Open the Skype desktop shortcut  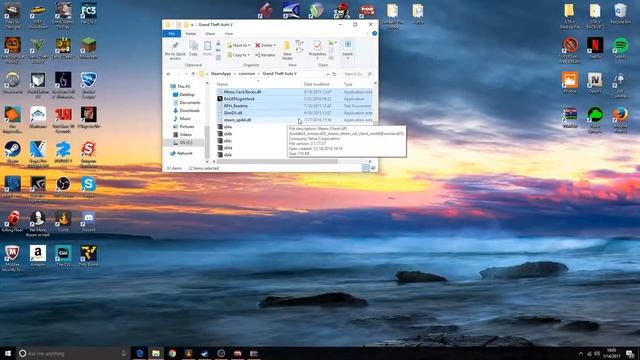[x=88, y=186]
